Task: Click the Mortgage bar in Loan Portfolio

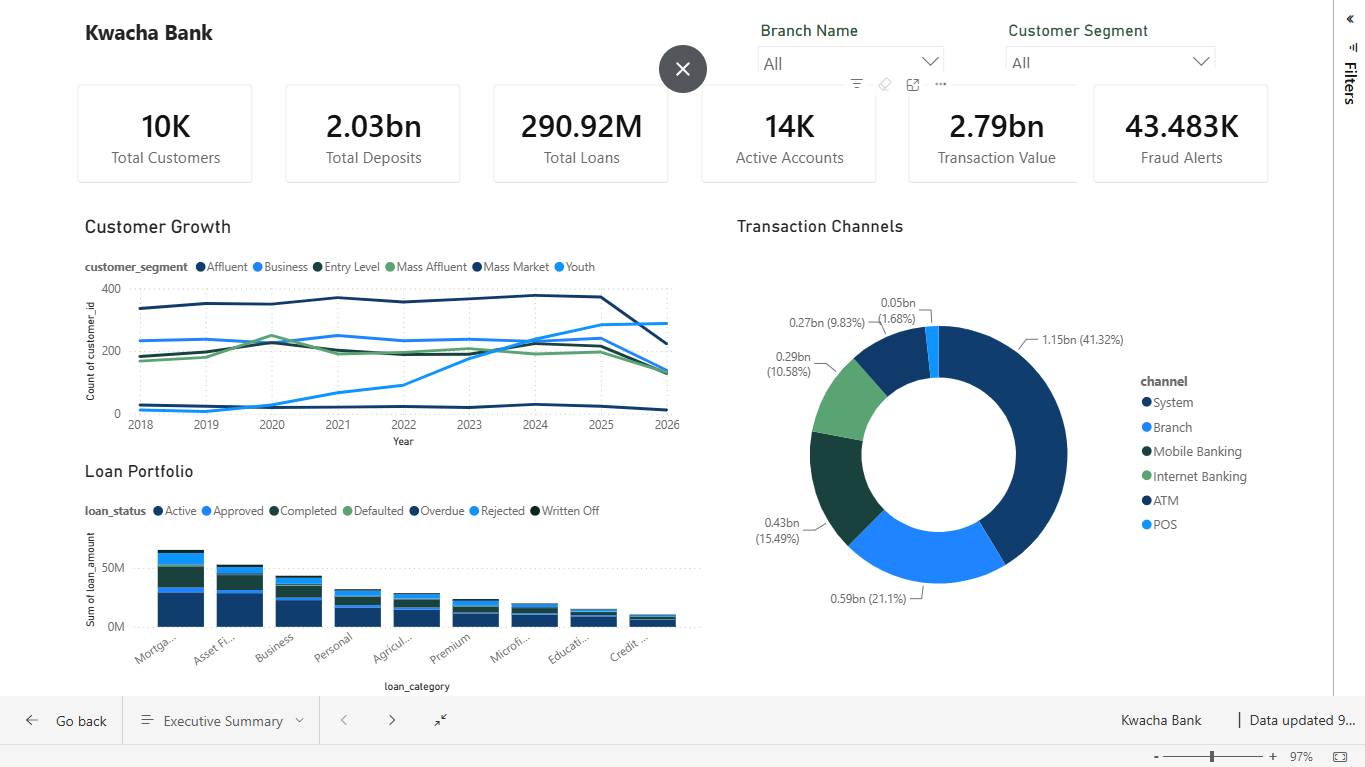Action: pyautogui.click(x=181, y=588)
